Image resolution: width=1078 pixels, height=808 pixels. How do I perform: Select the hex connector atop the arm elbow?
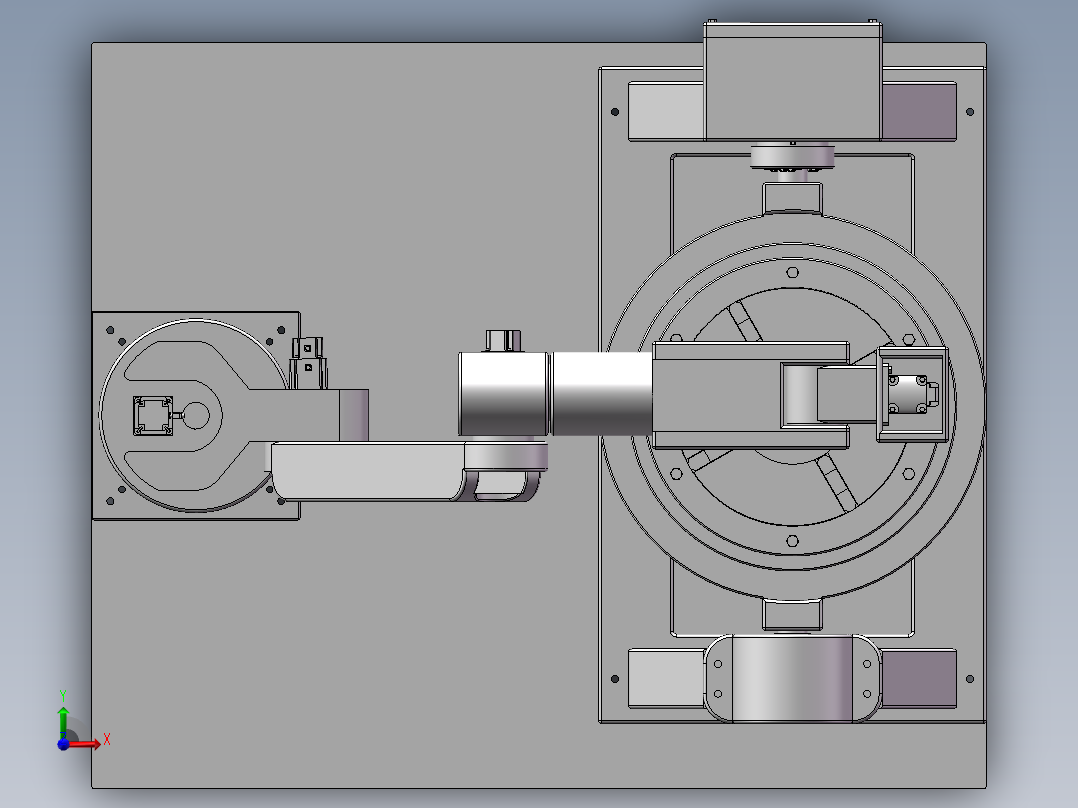pos(503,340)
